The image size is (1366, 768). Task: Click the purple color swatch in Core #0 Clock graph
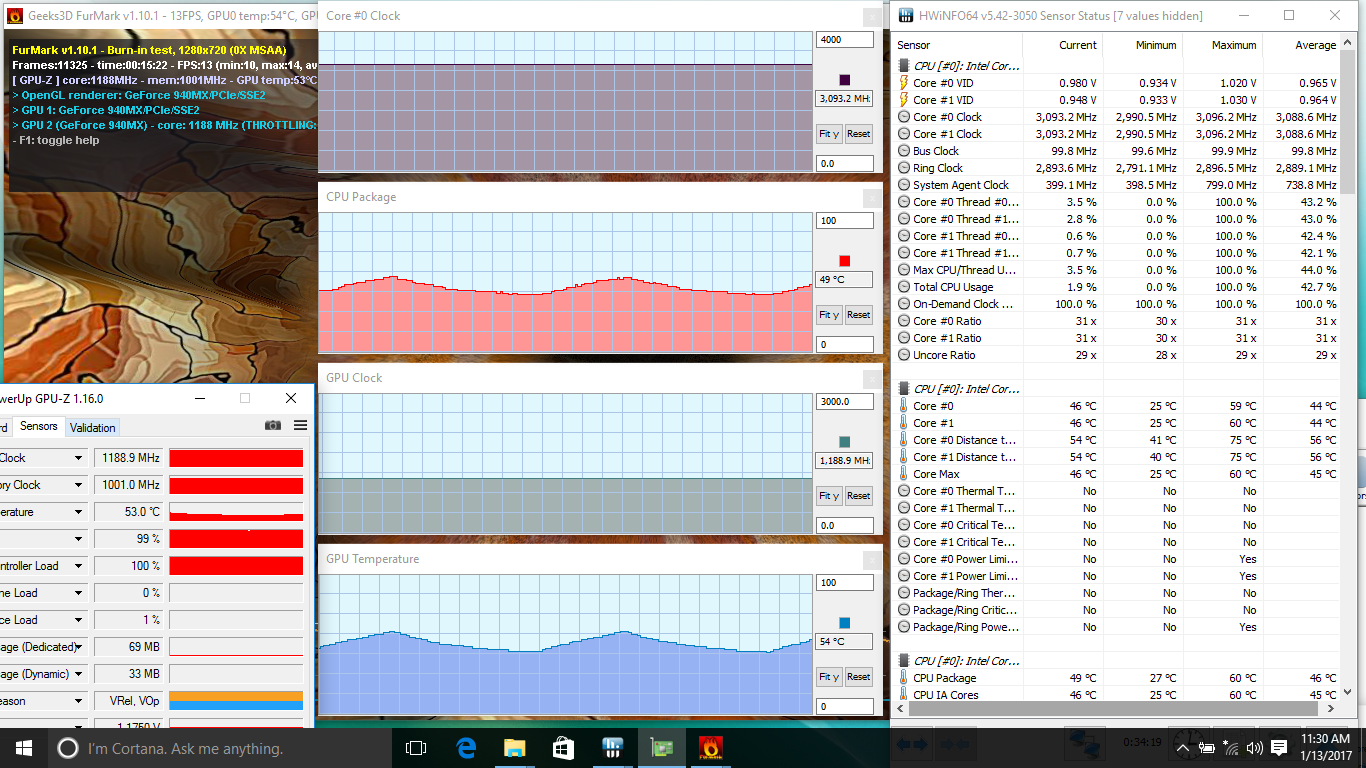coord(845,80)
